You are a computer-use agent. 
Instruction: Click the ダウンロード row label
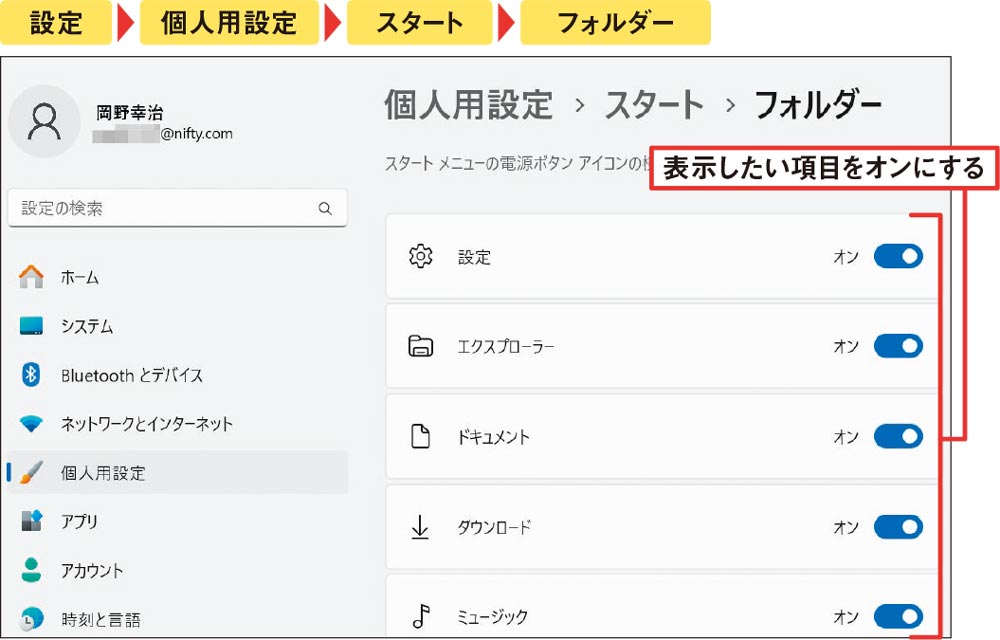click(x=494, y=527)
